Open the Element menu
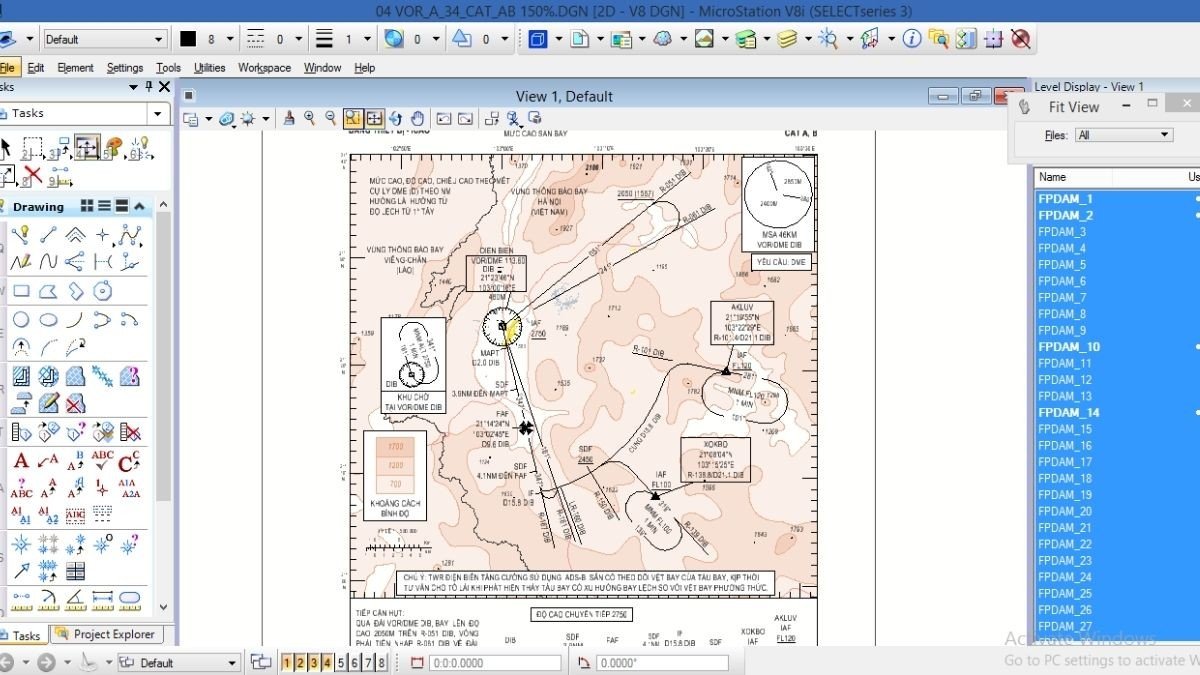The width and height of the screenshot is (1200, 675). 75,68
